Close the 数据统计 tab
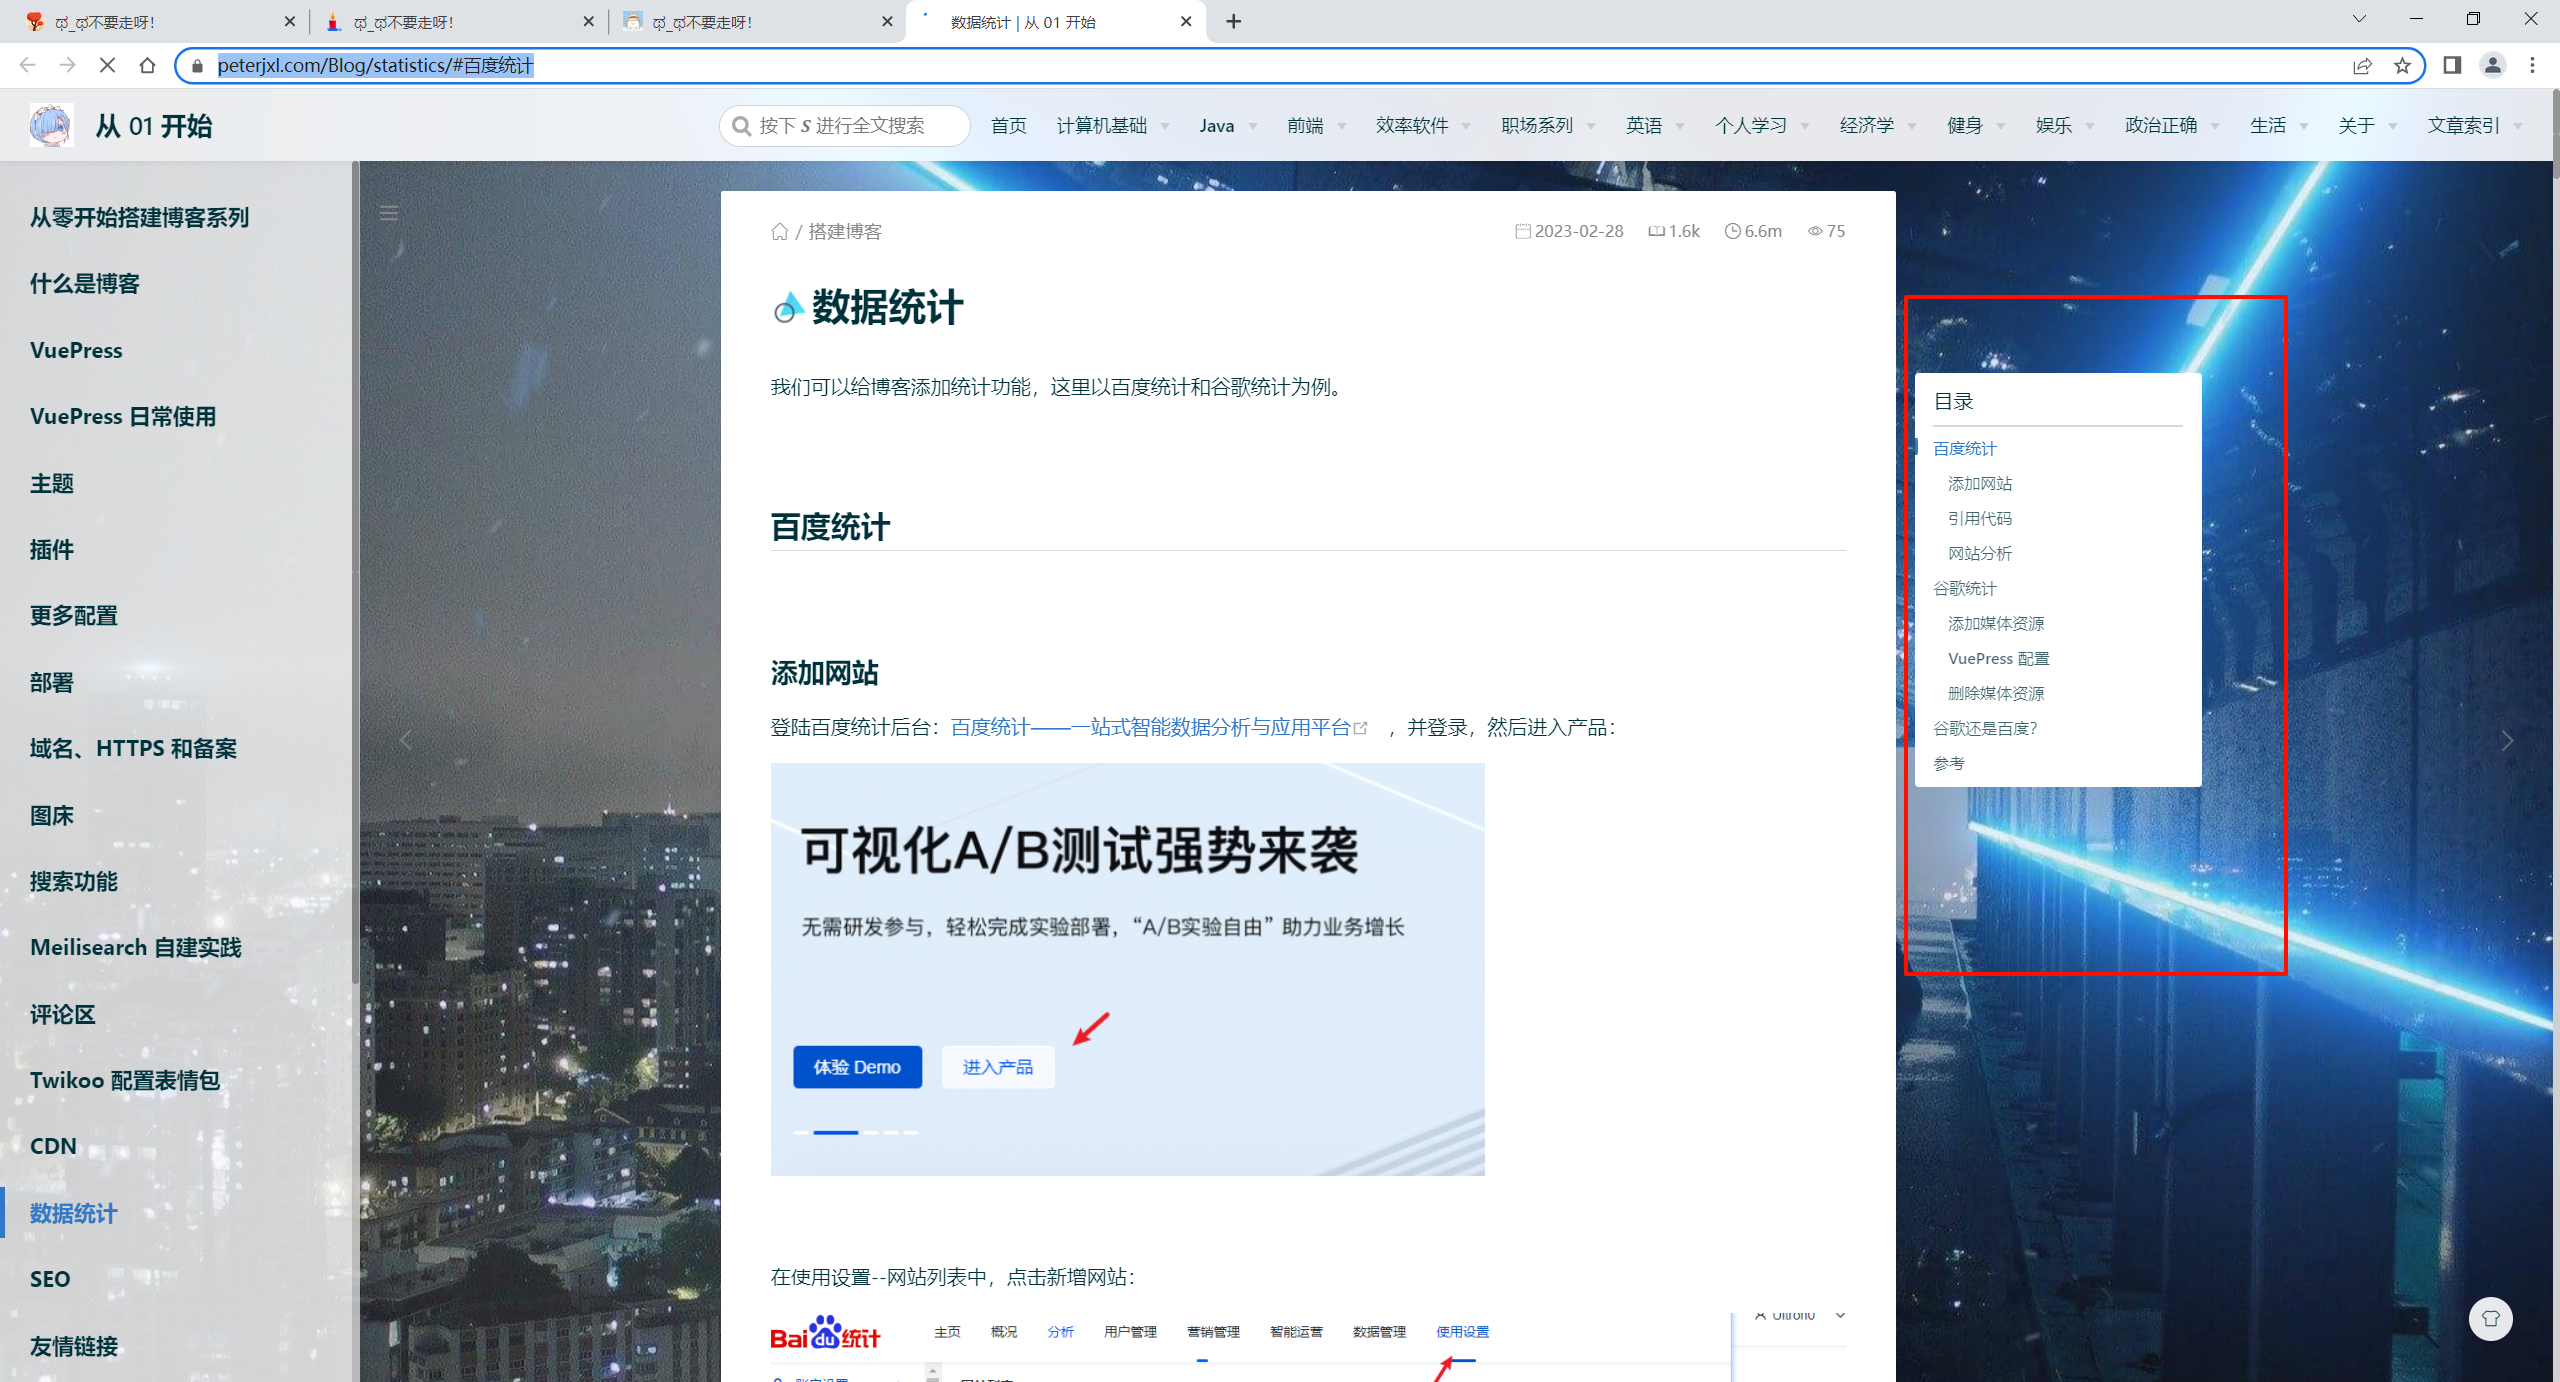Viewport: 2560px width, 1382px height. 1186,21
